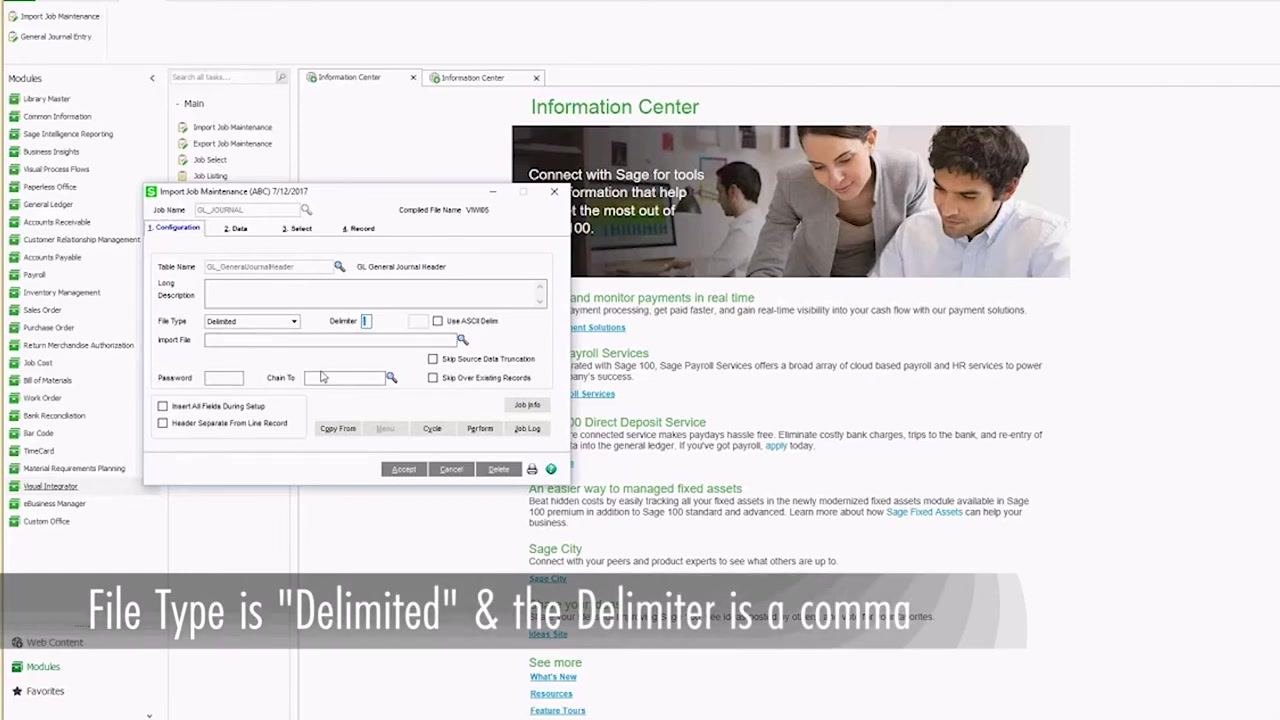The width and height of the screenshot is (1280, 720).
Task: Open the Job Log button
Action: (x=527, y=429)
